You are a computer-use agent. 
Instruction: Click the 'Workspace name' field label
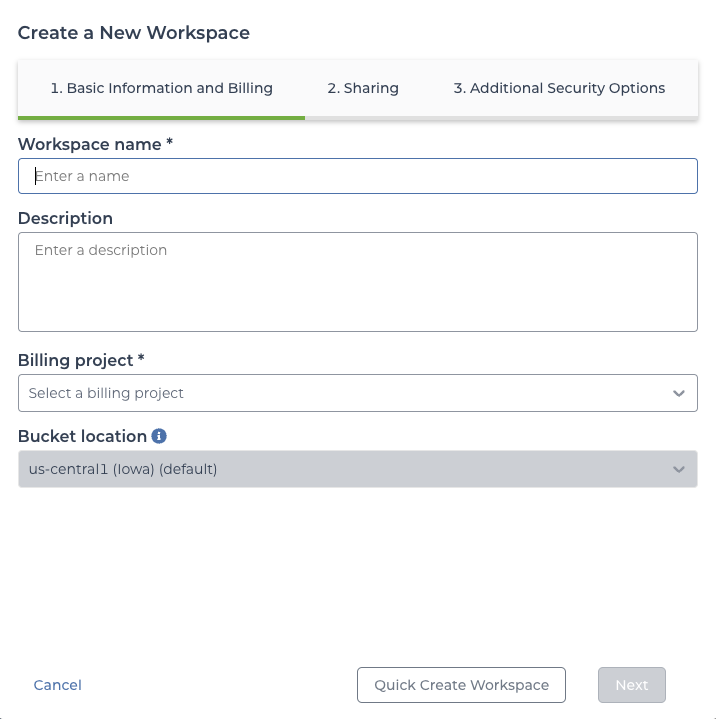click(x=90, y=144)
